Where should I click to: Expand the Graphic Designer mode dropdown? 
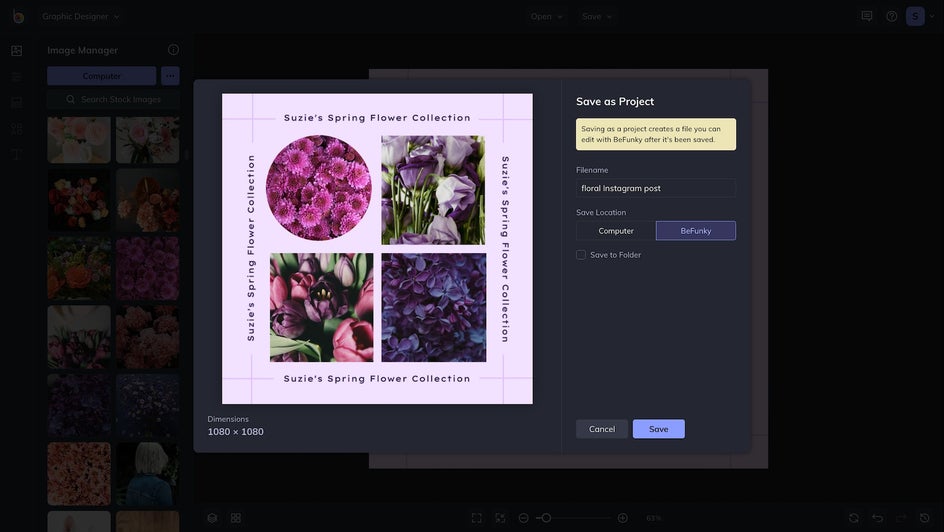click(80, 16)
